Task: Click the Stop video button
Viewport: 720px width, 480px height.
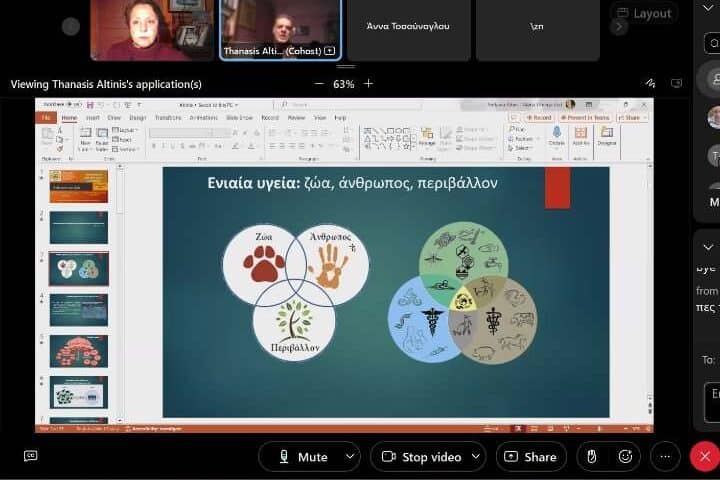Action: (422, 457)
